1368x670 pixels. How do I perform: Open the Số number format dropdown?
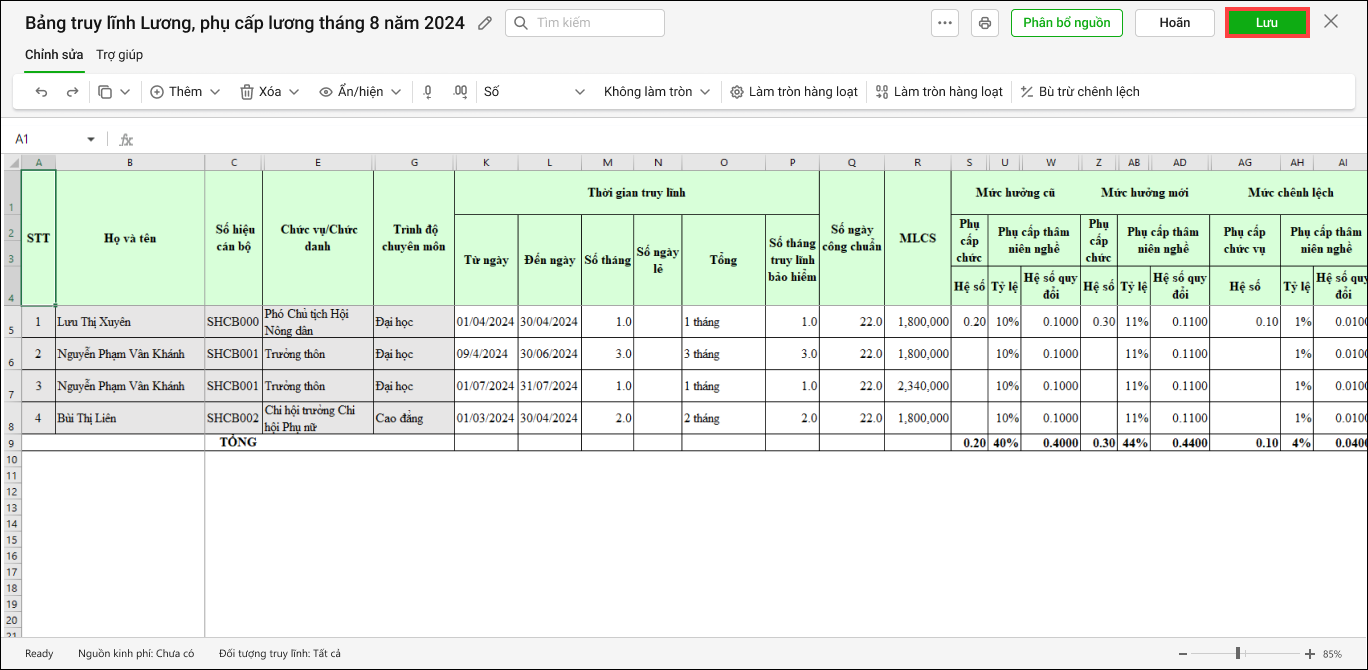(534, 92)
